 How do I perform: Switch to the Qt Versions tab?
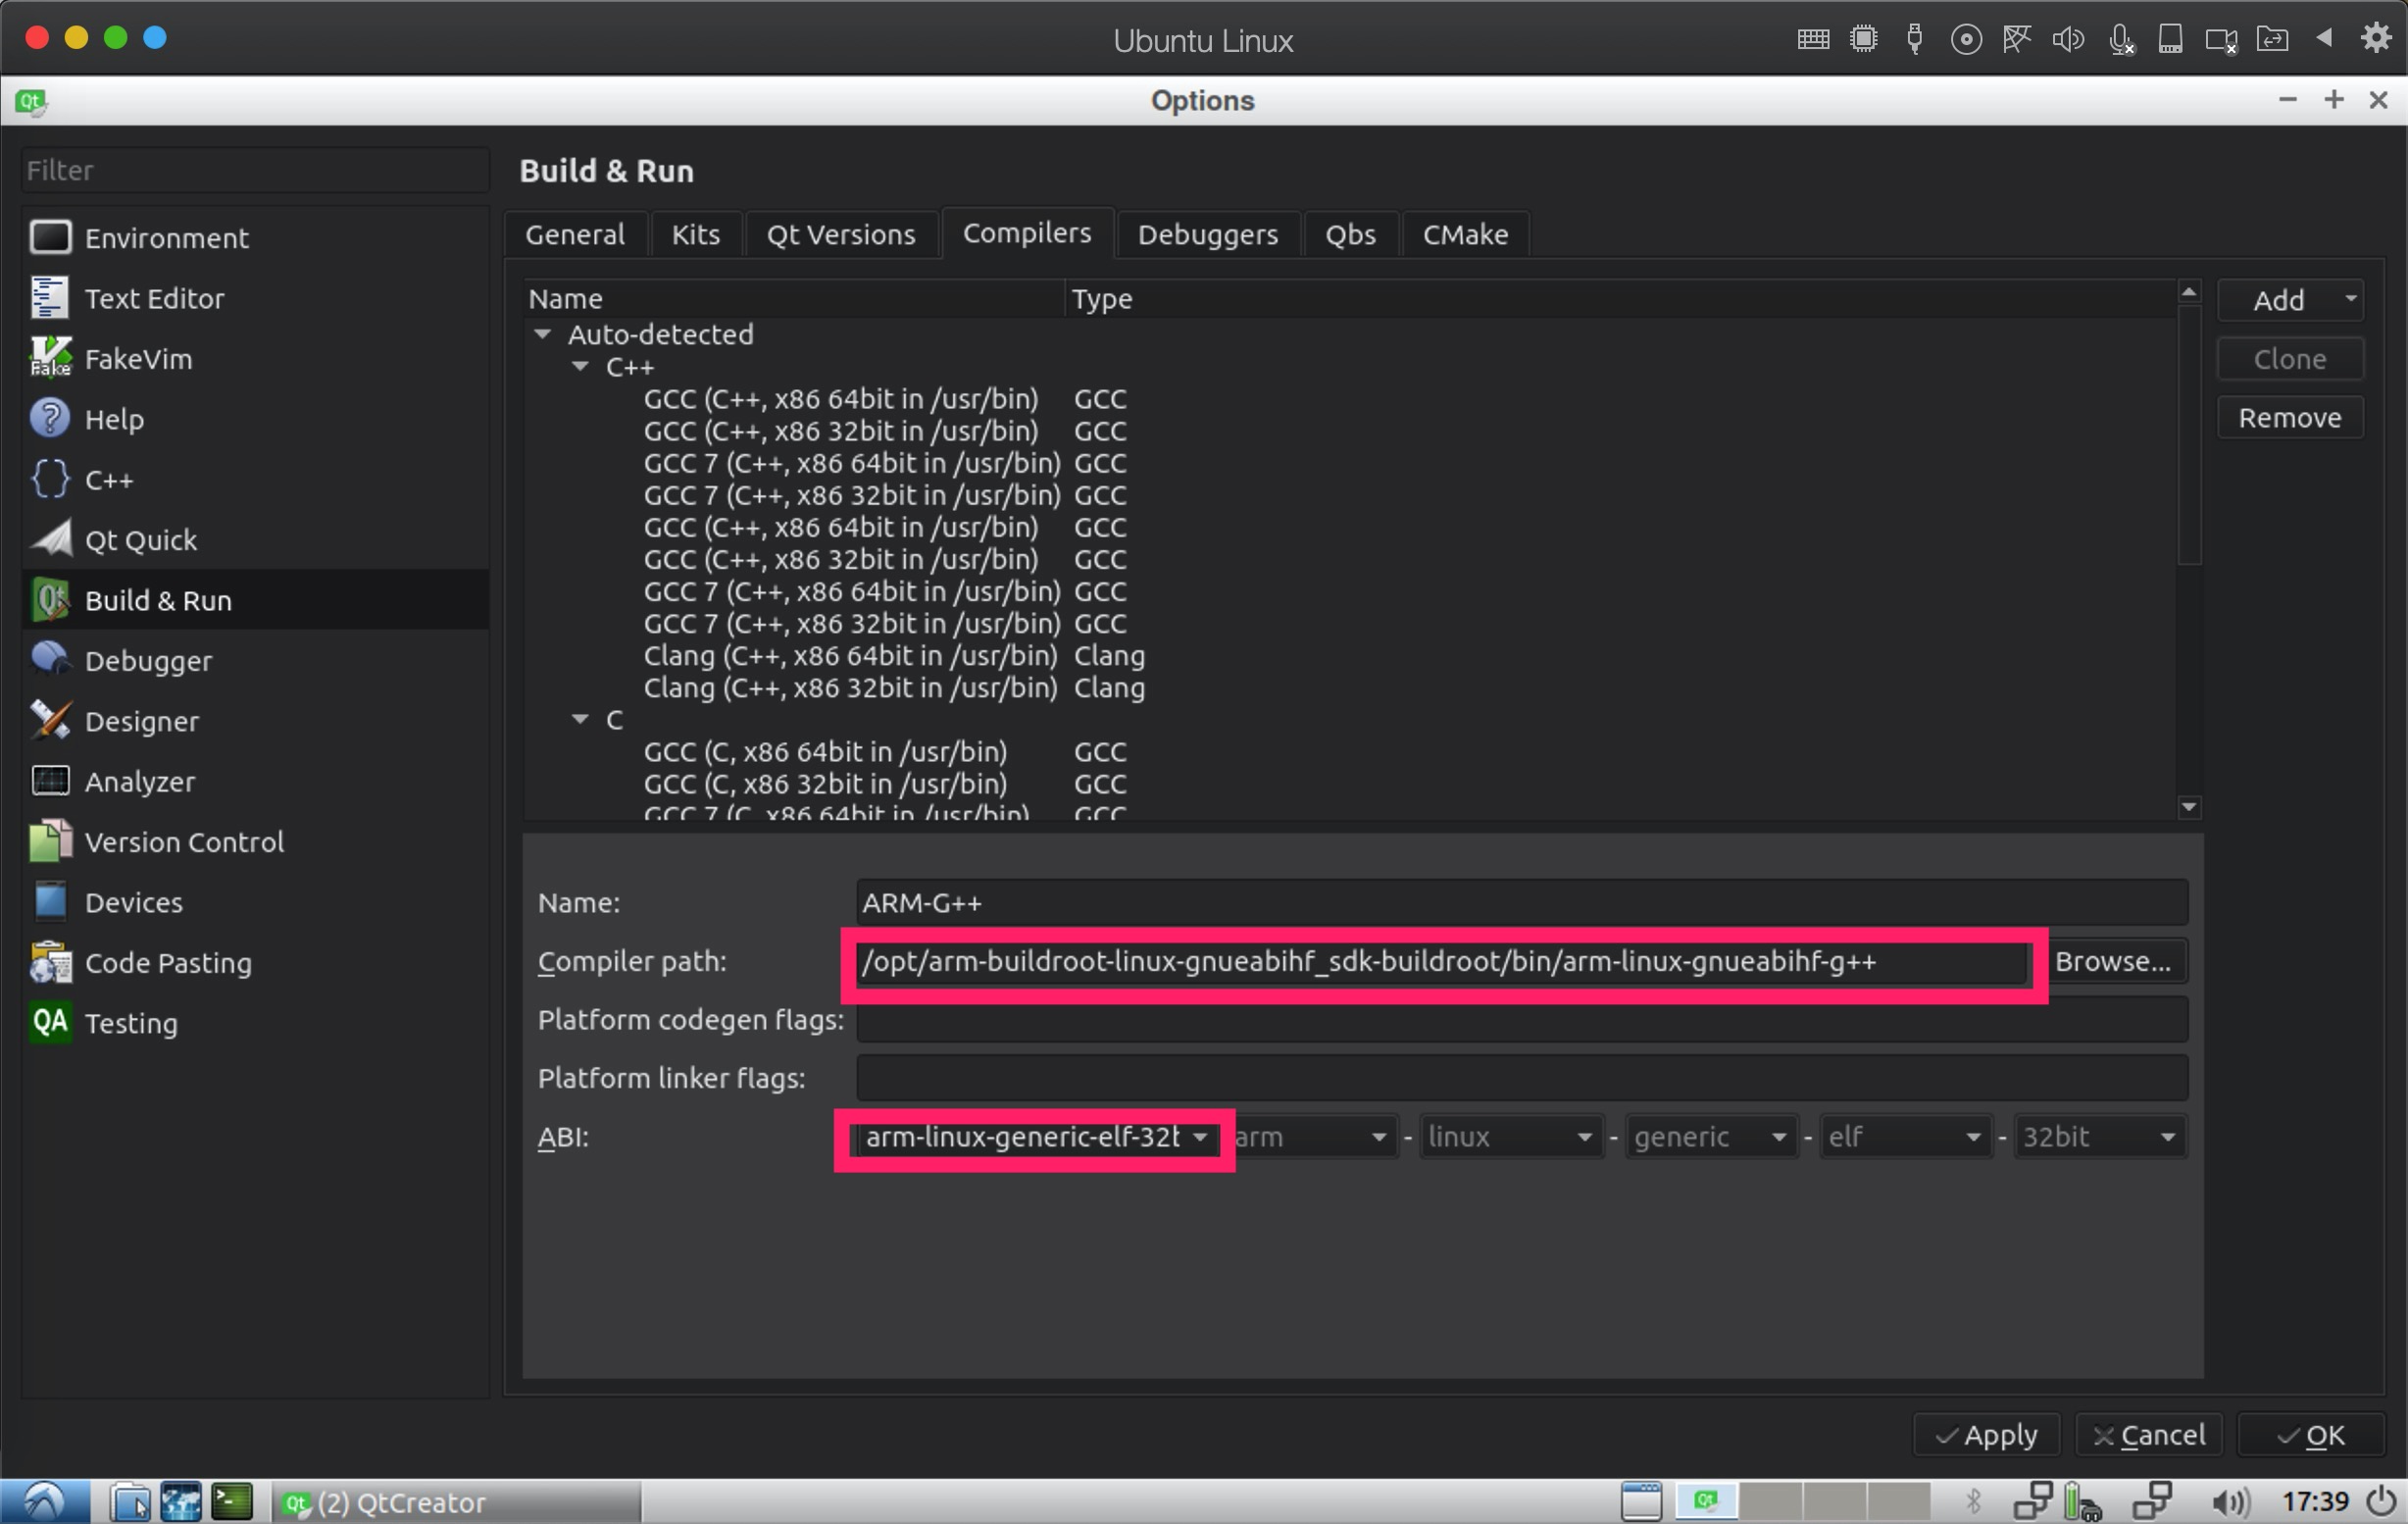click(841, 234)
